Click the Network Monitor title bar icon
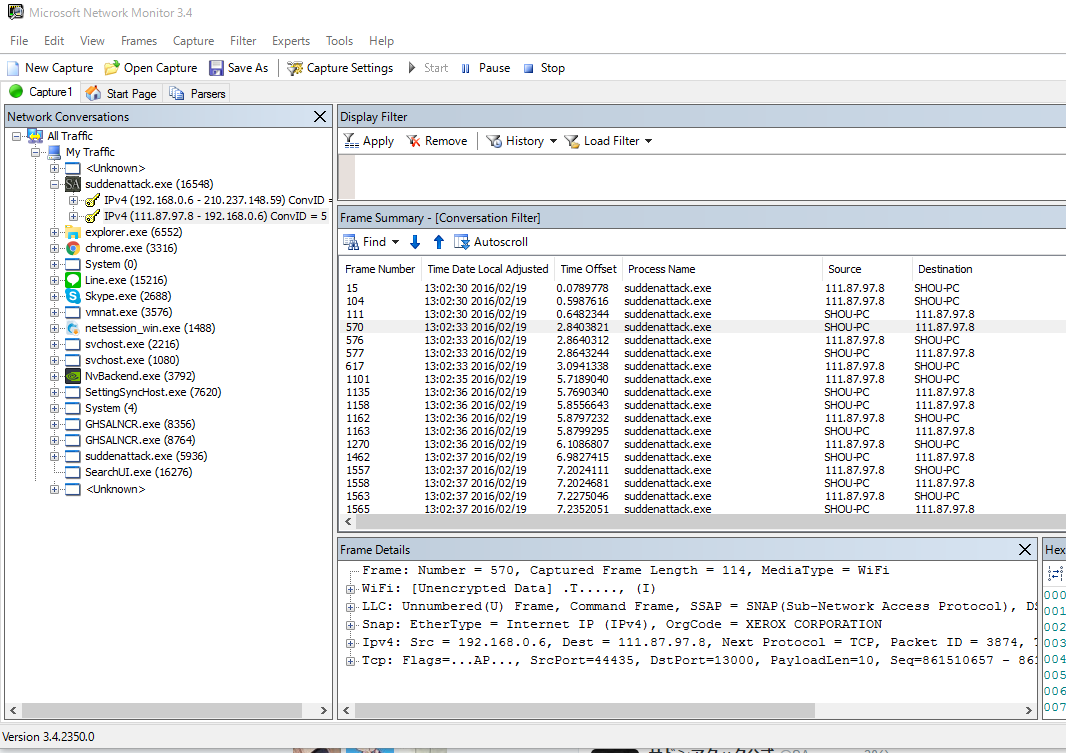Image resolution: width=1066 pixels, height=753 pixels. (15, 12)
